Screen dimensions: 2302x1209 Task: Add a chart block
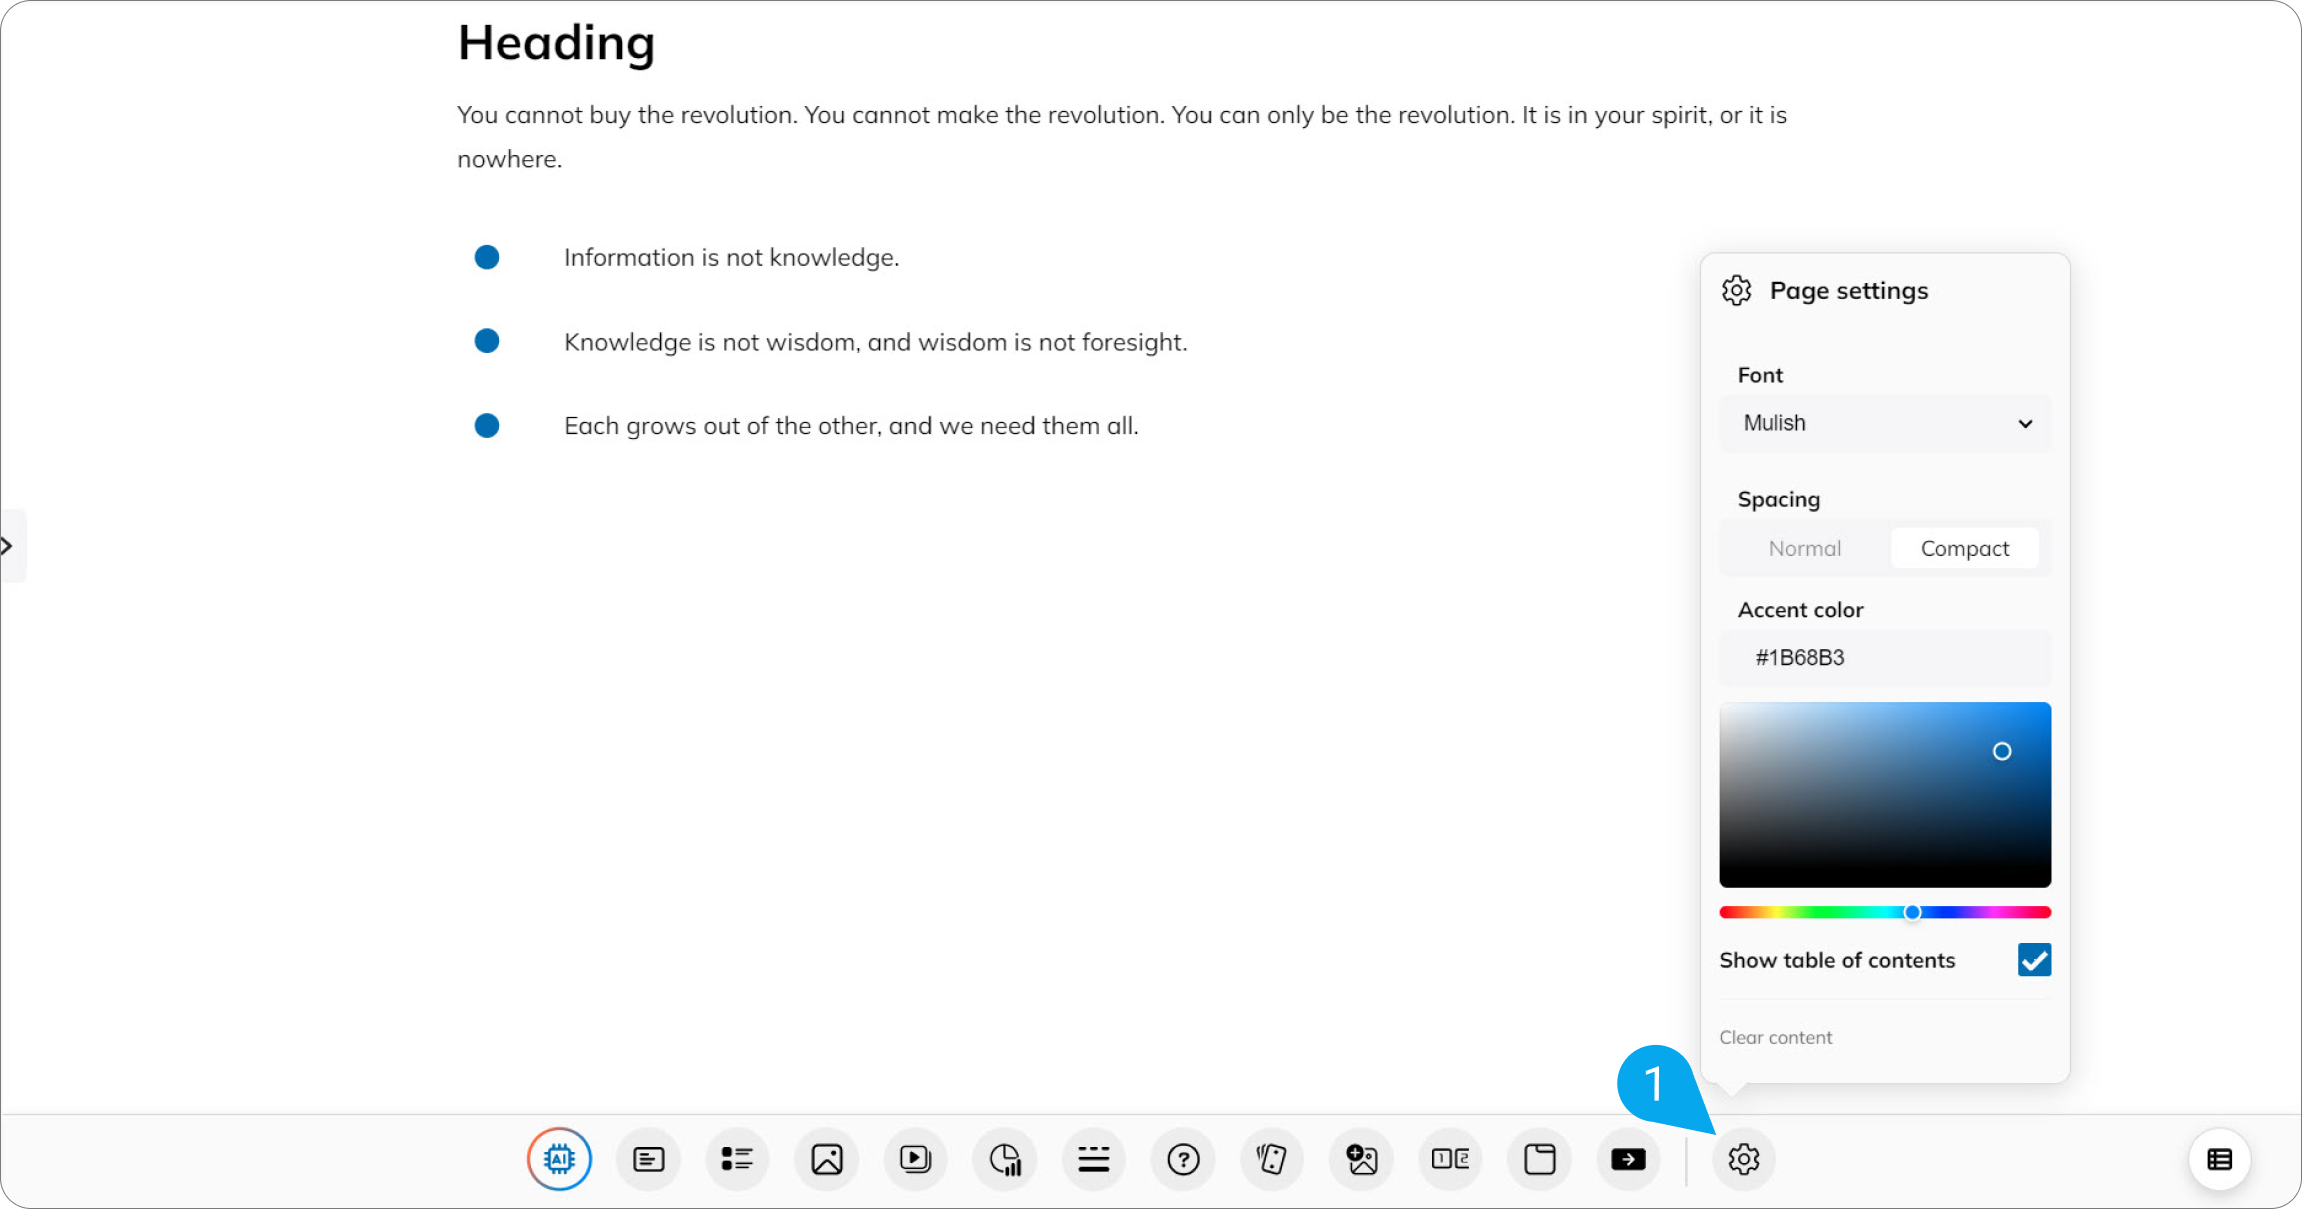click(1005, 1159)
